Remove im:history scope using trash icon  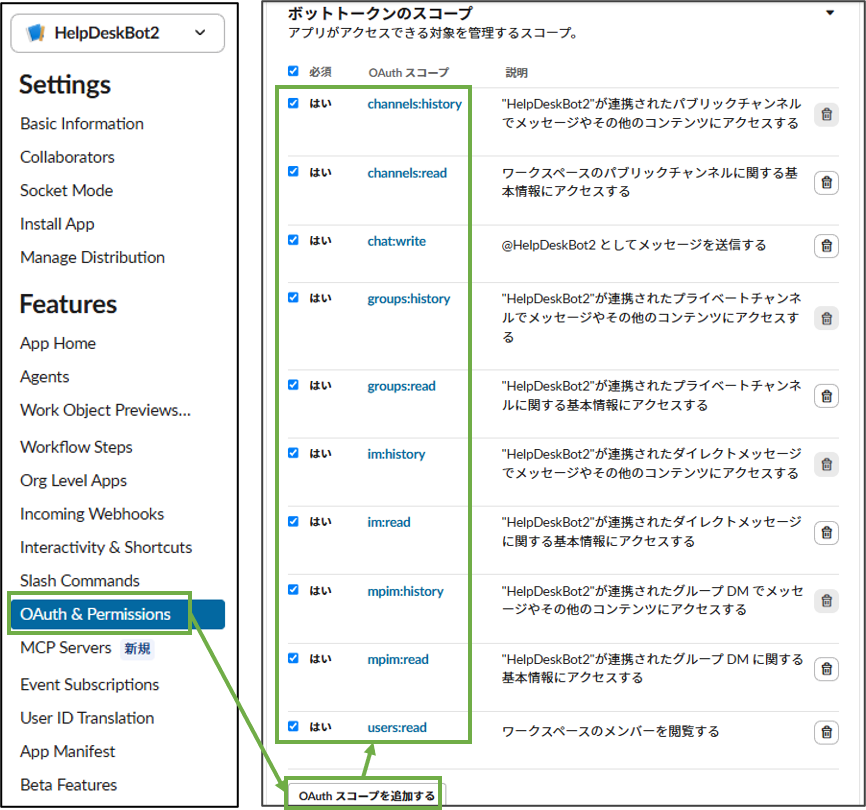coord(826,464)
